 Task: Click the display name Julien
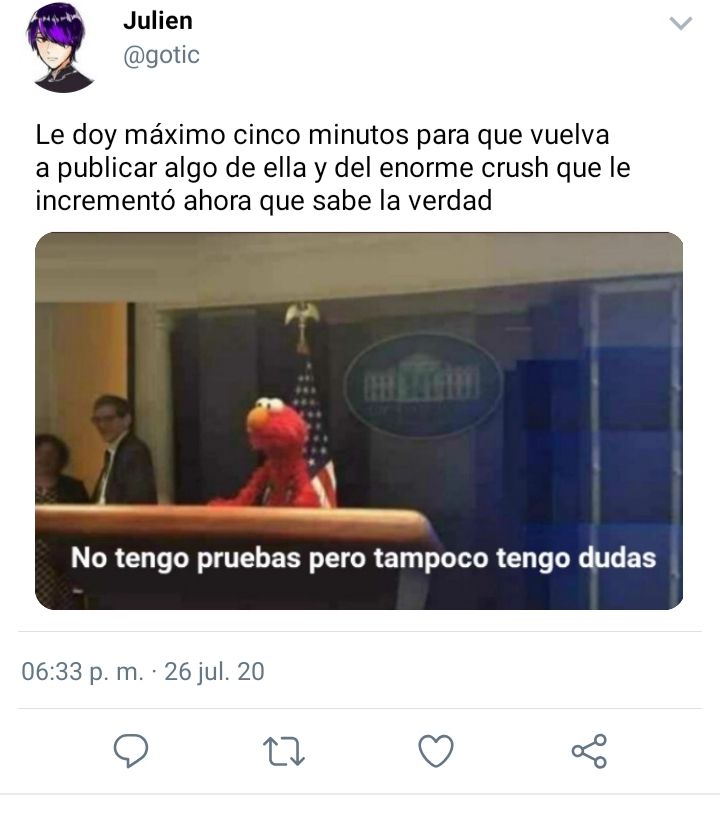pos(158,21)
